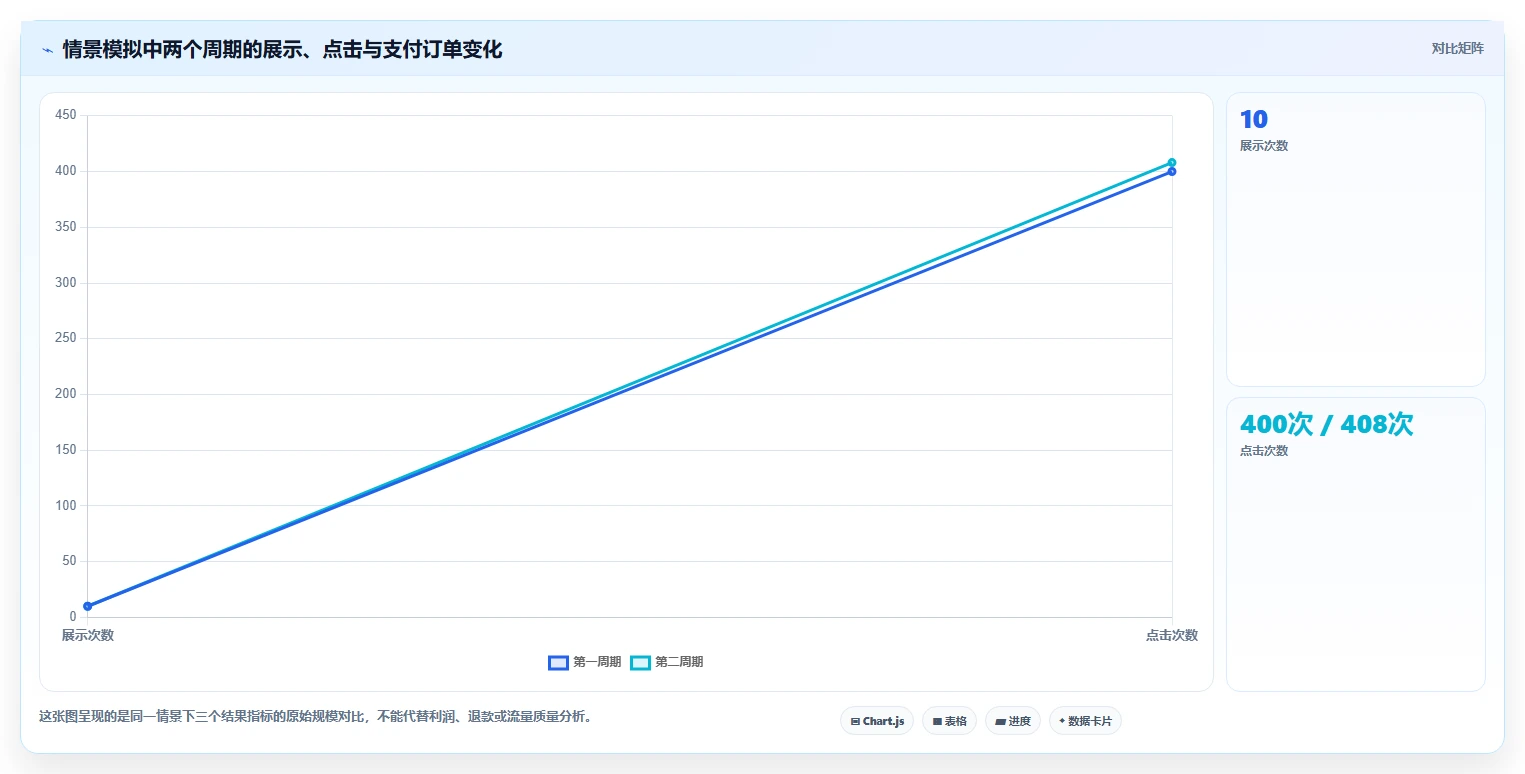The width and height of the screenshot is (1525, 774).
Task: Click the 150 y-axis tick label
Action: click(x=66, y=450)
